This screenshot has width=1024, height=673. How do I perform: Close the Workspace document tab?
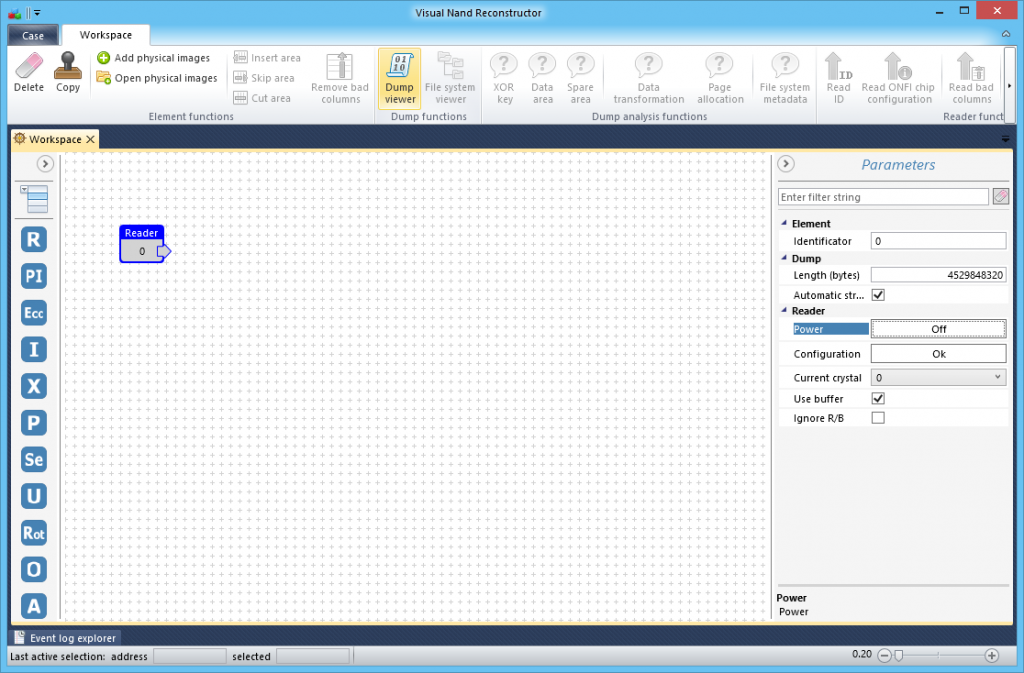click(x=90, y=139)
